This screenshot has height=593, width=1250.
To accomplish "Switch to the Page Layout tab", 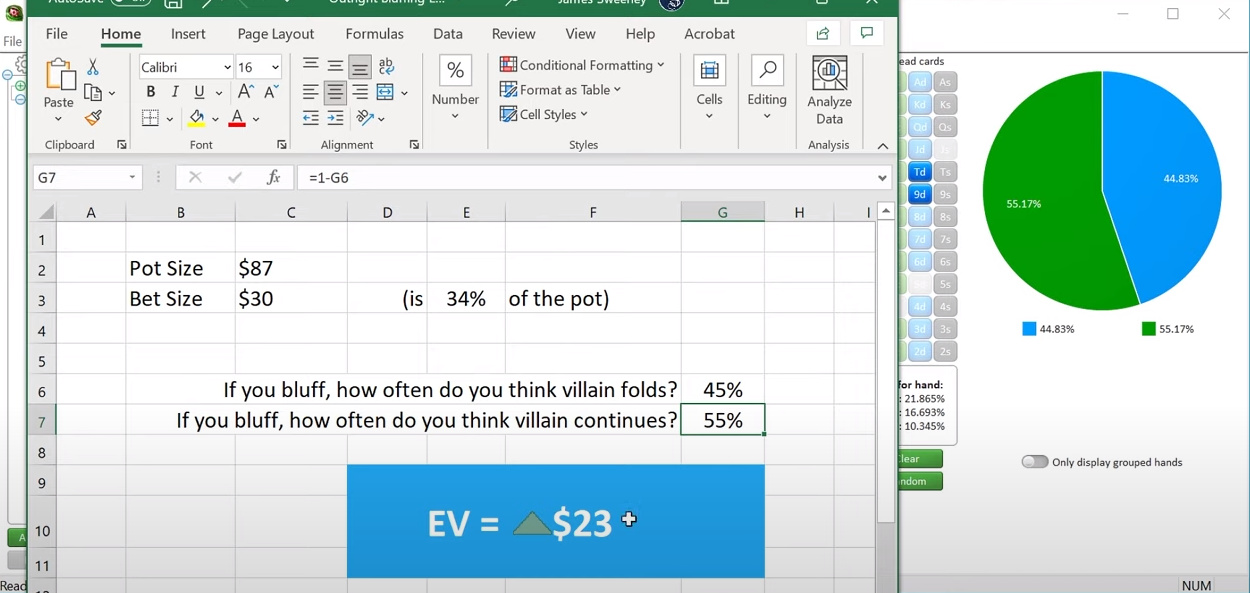I will [275, 34].
